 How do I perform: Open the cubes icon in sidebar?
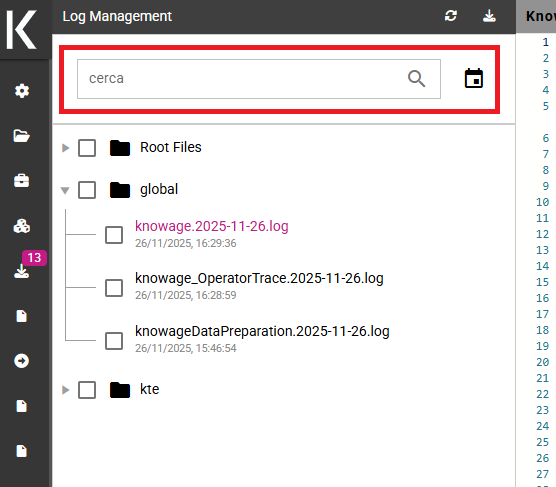(22, 226)
